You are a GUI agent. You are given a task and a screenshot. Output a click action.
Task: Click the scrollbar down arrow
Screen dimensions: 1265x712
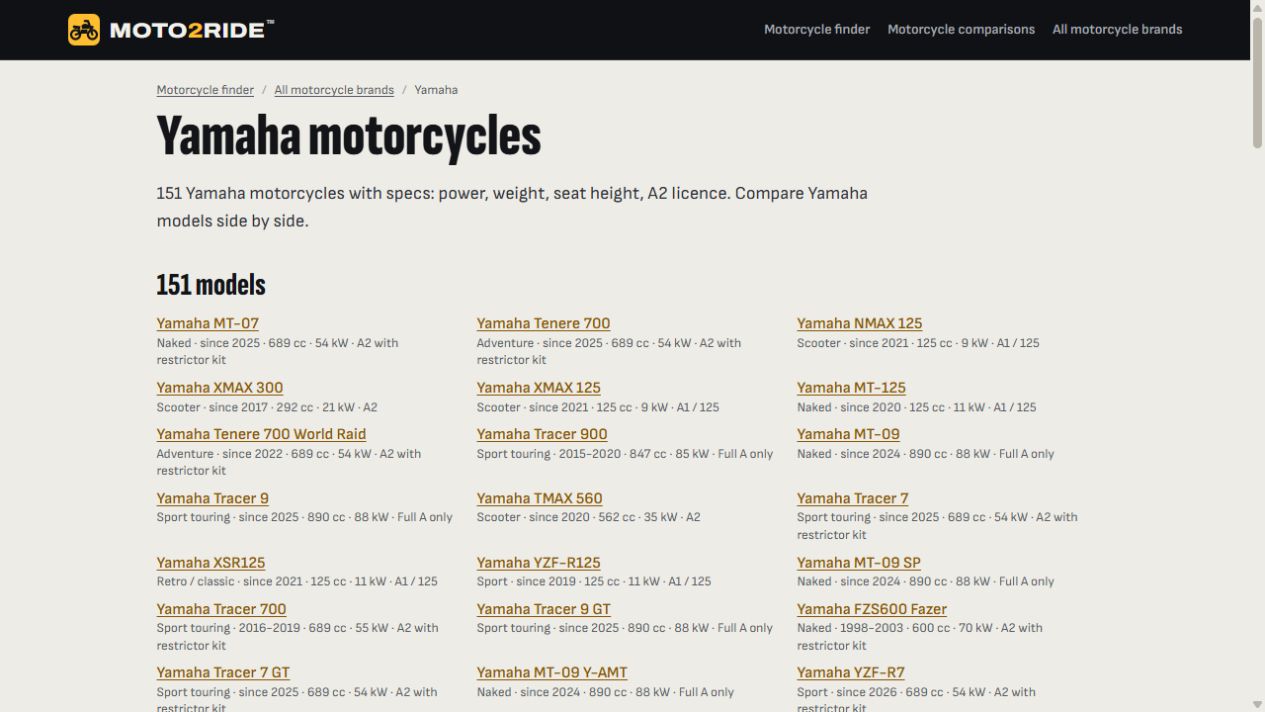[x=1257, y=704]
